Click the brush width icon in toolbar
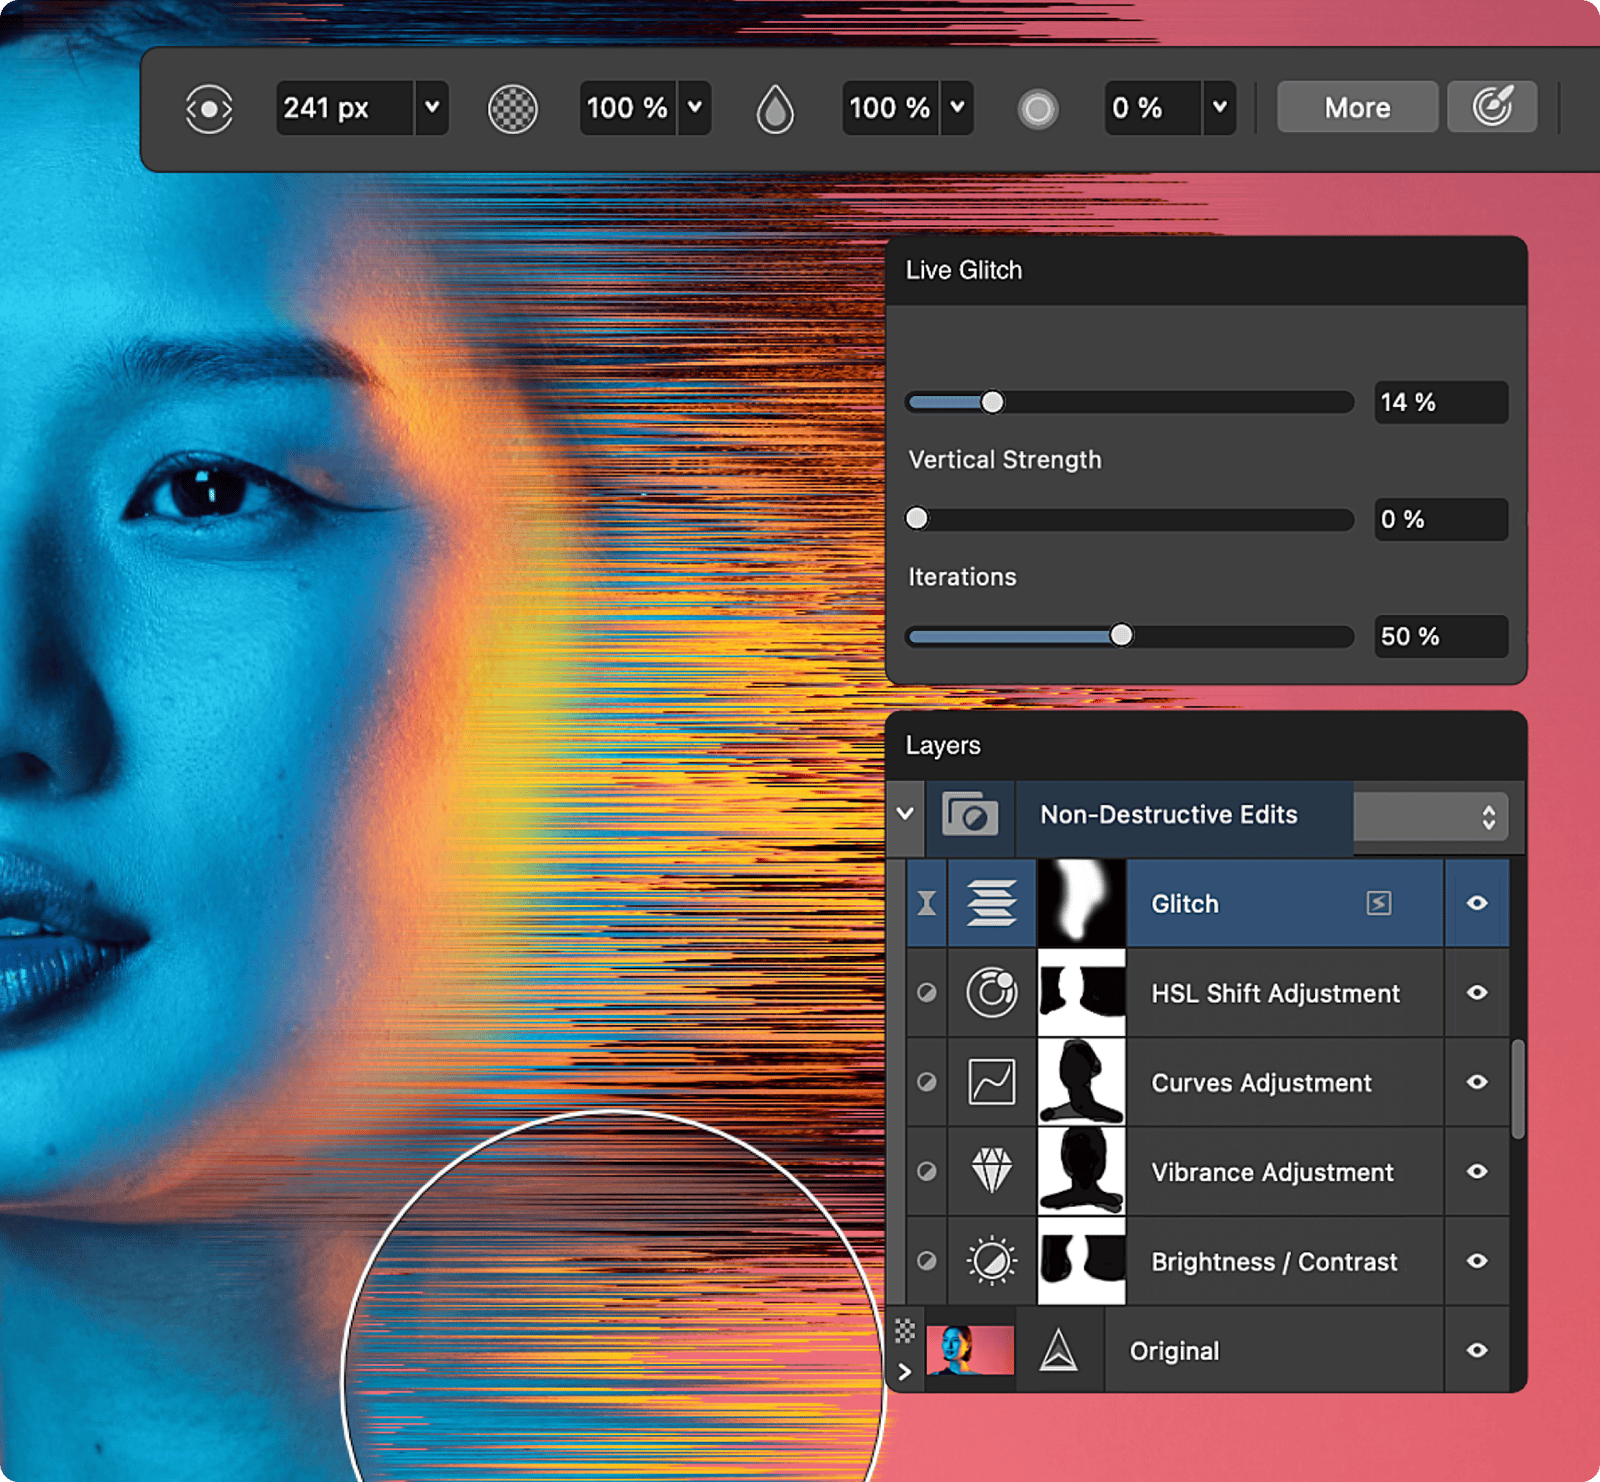1600x1482 pixels. 209,108
